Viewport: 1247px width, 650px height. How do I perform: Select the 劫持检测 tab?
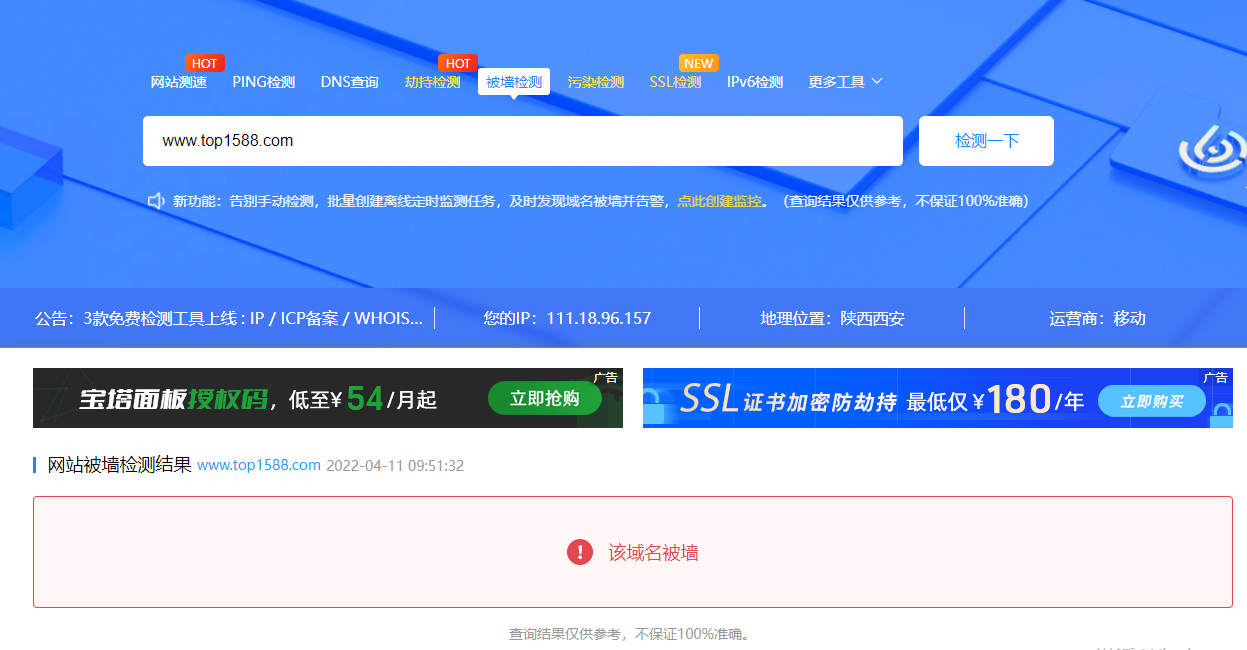tap(433, 82)
